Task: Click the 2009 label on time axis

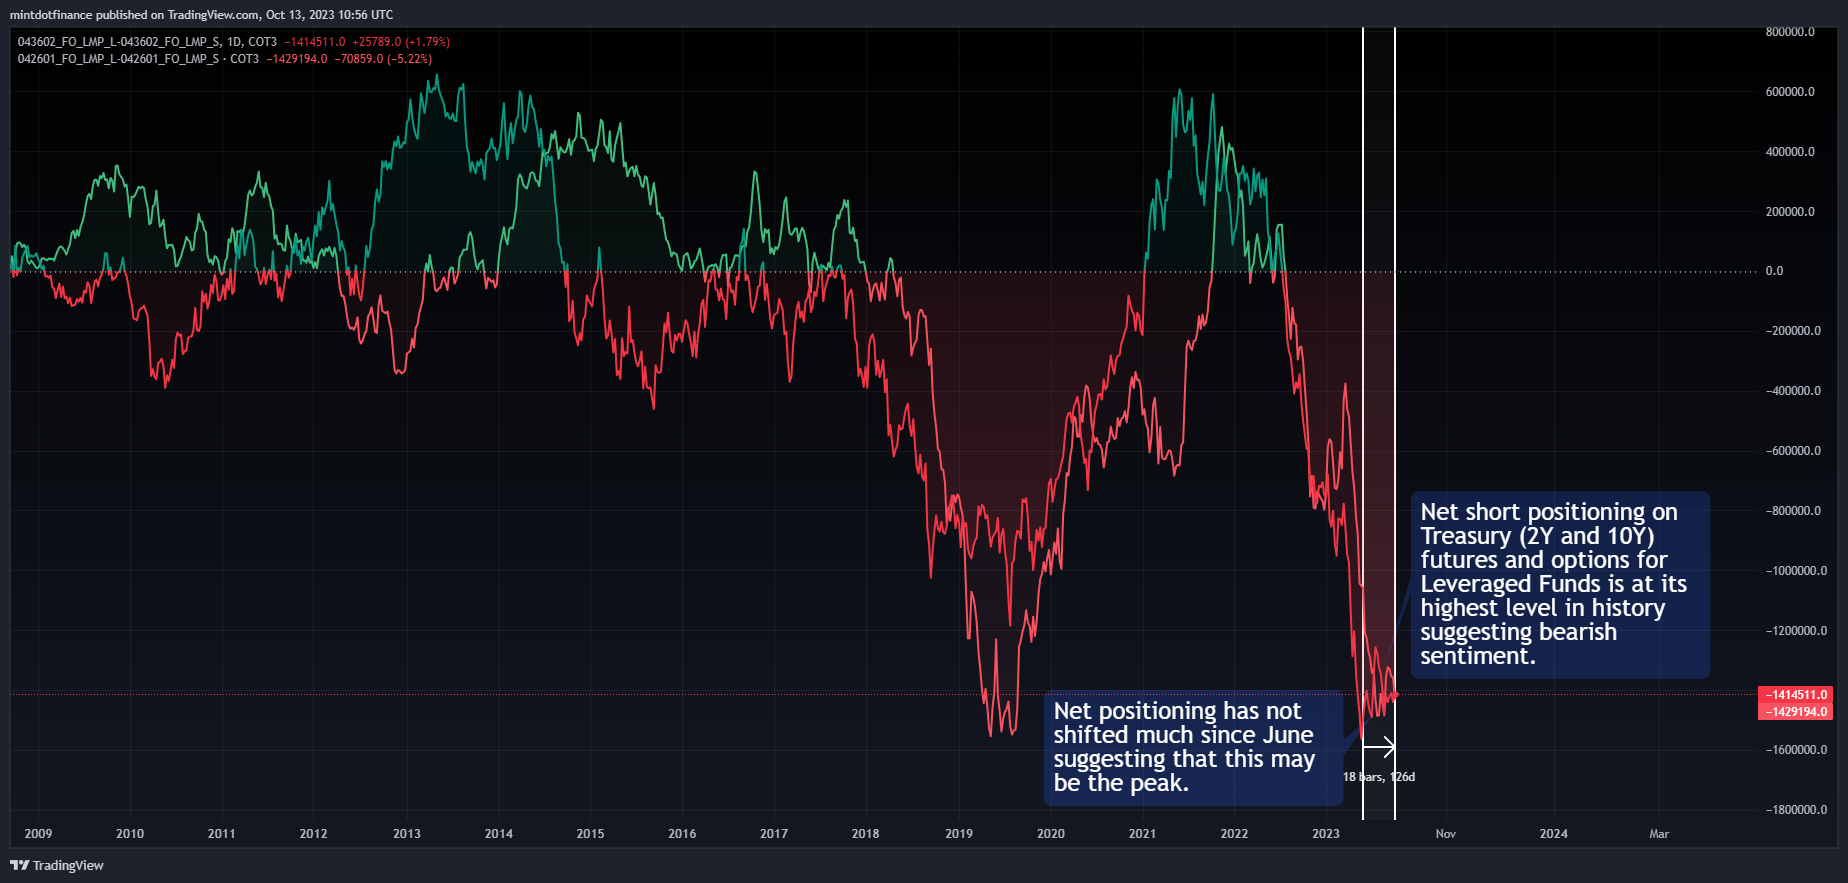Action: tap(38, 834)
